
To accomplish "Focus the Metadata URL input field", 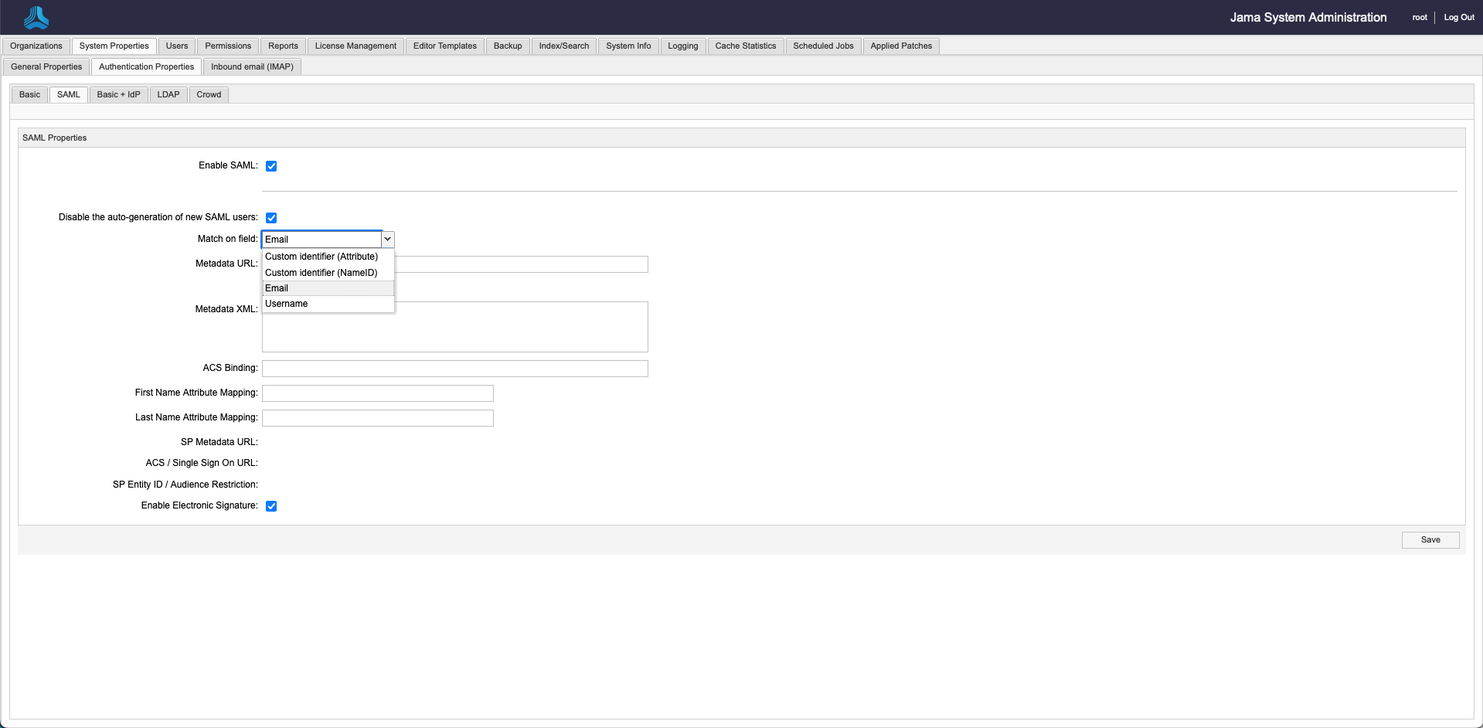I will 455,264.
